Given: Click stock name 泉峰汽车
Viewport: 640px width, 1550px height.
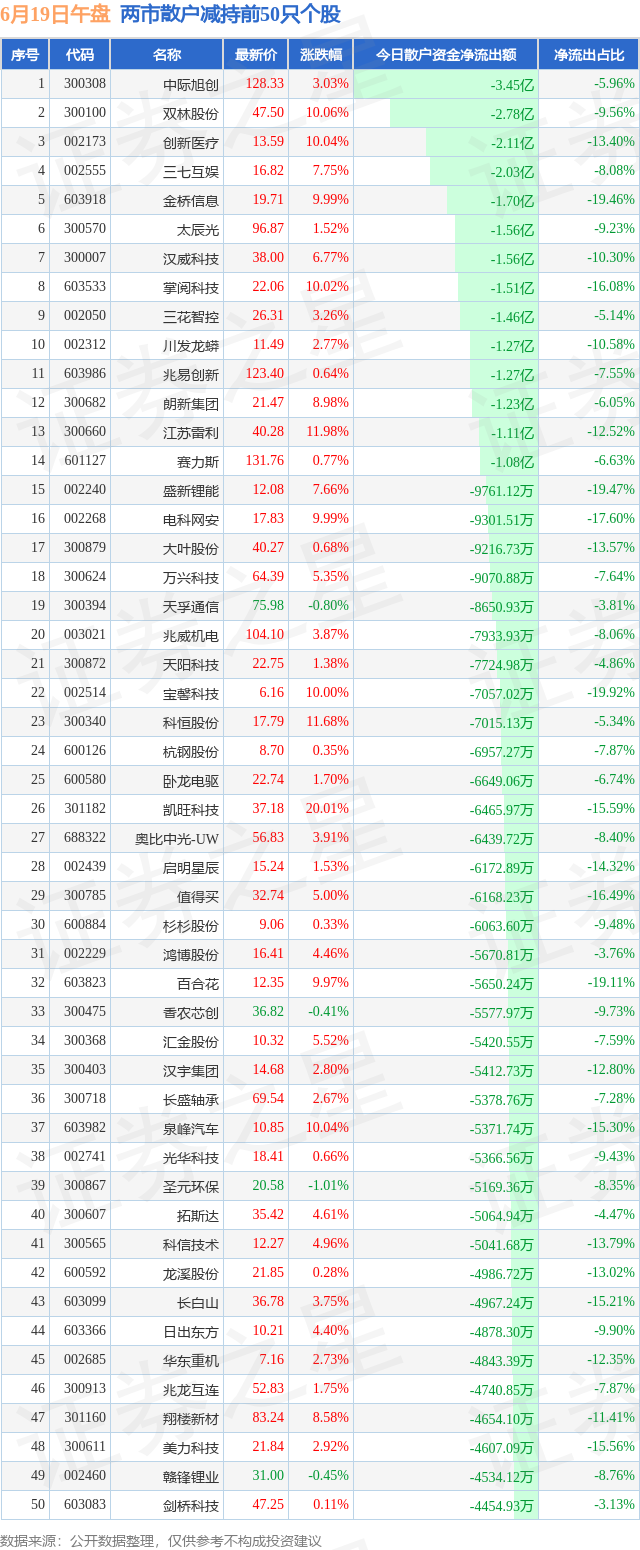Looking at the screenshot, I should (191, 1128).
